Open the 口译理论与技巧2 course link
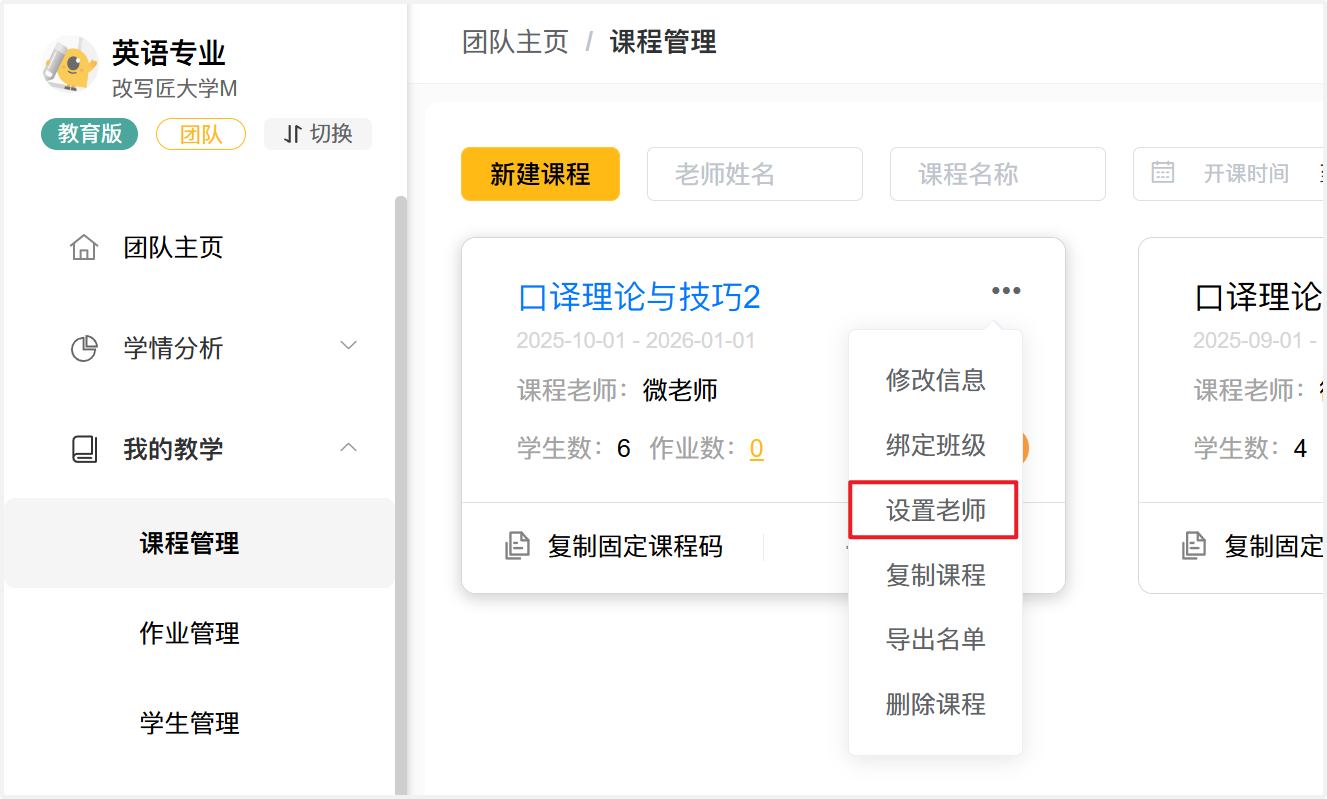The width and height of the screenshot is (1327, 799). 639,297
